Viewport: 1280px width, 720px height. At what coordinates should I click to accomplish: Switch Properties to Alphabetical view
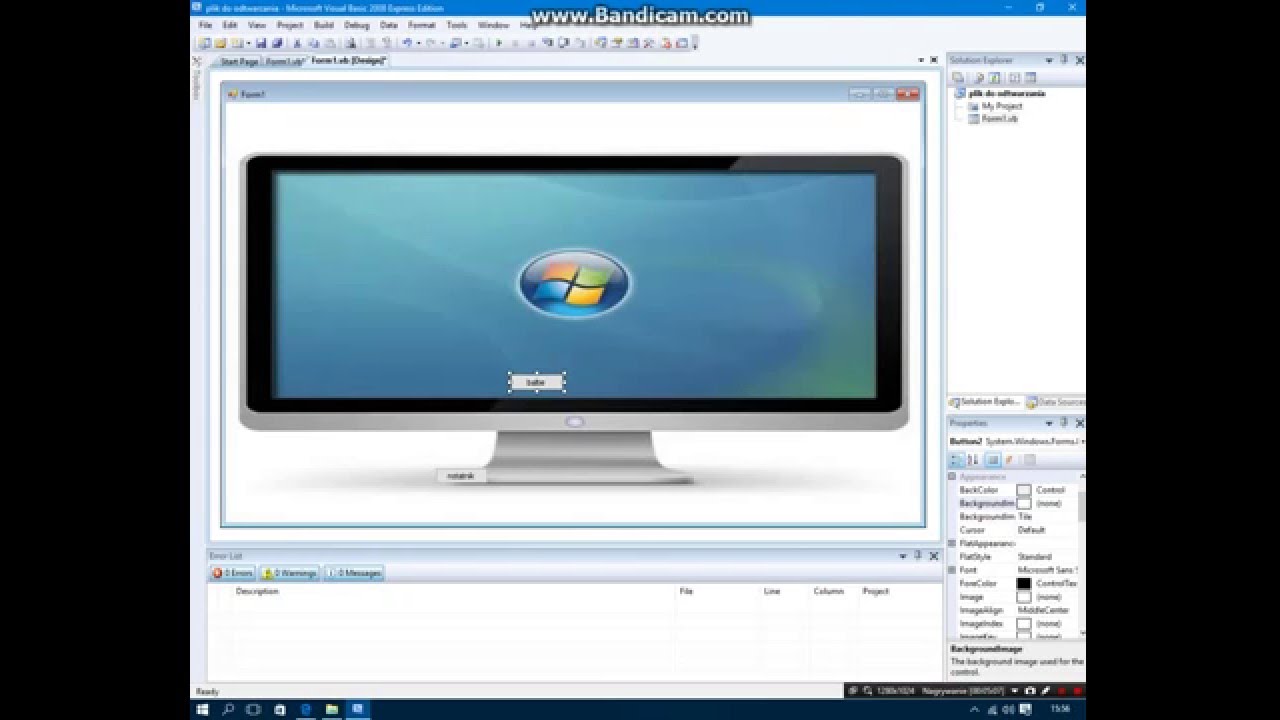click(x=972, y=460)
